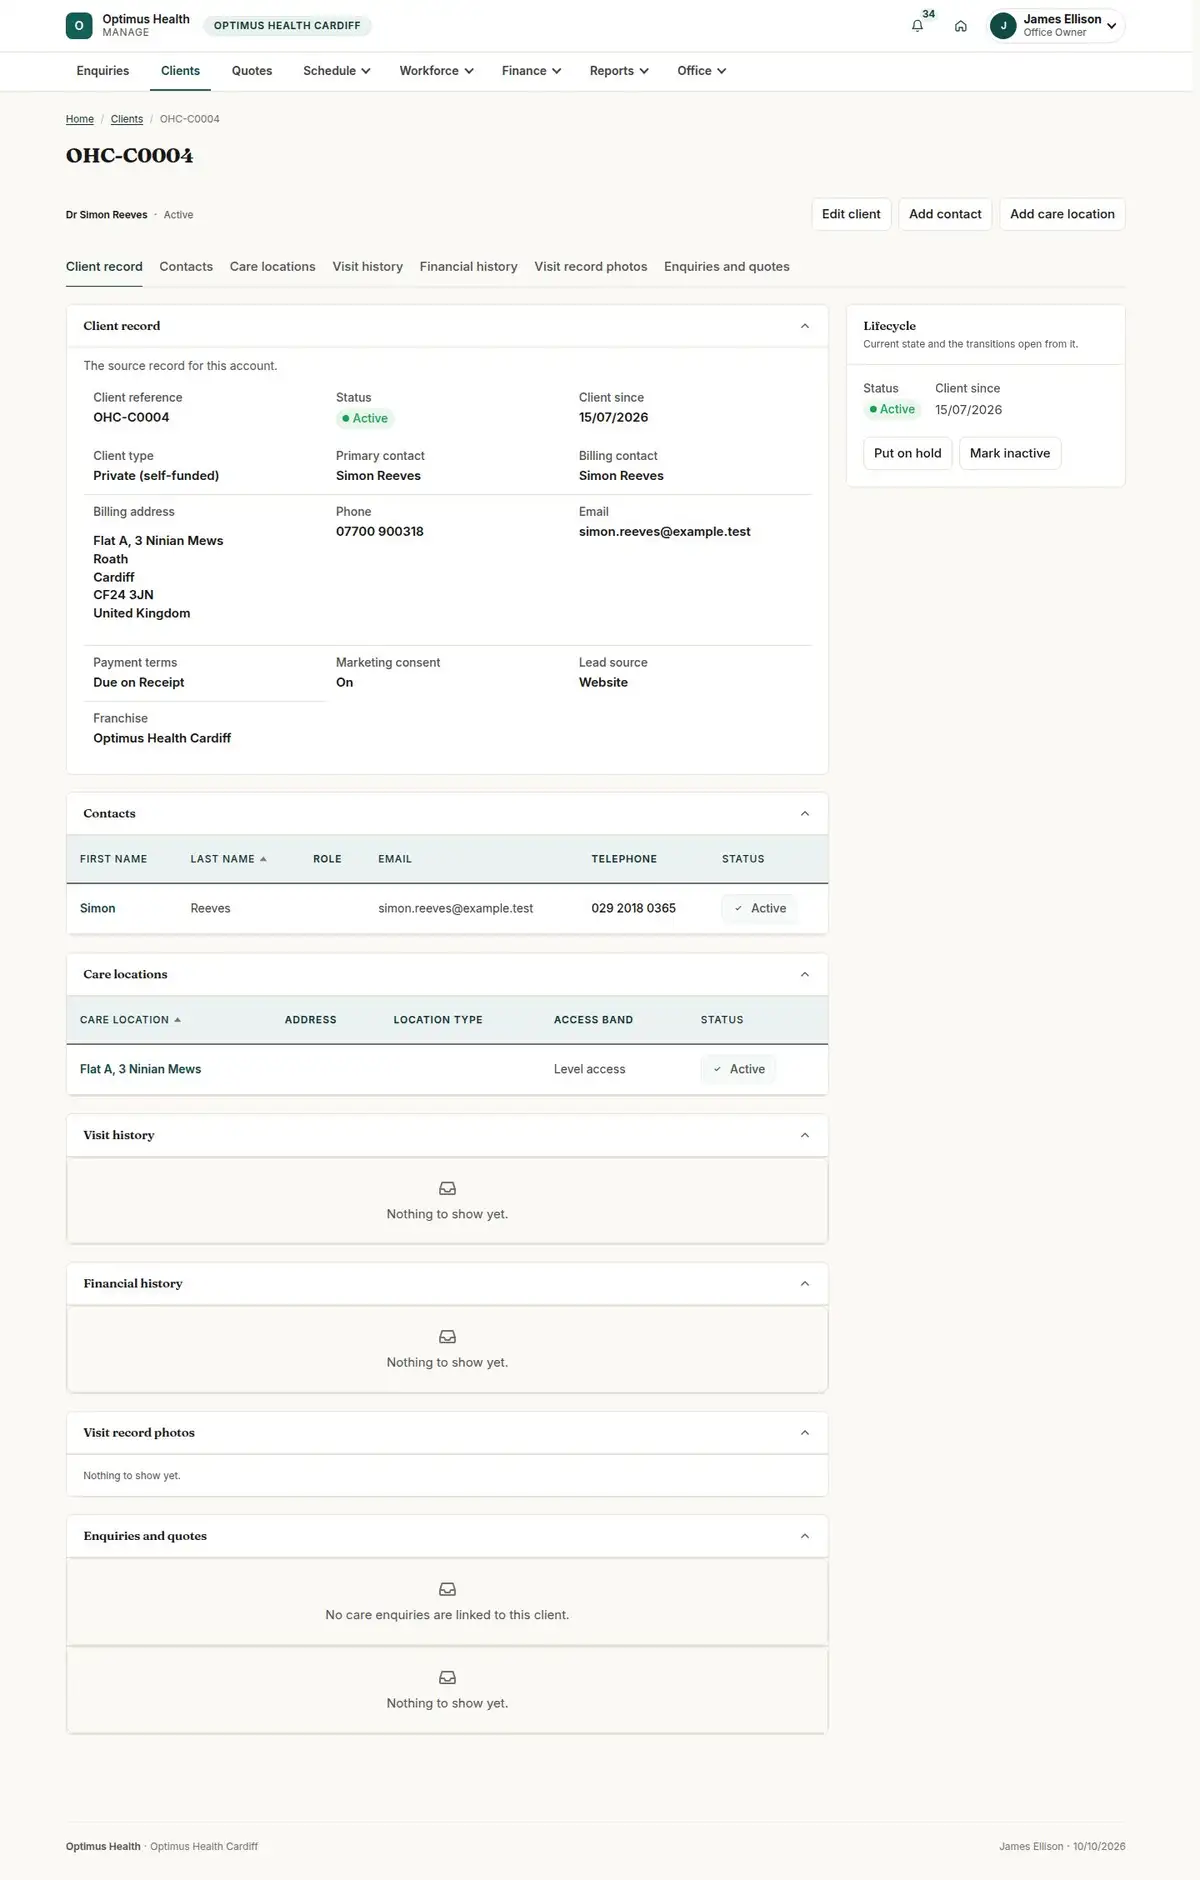Collapse the Care locations section
The image size is (1200, 1880).
click(x=805, y=975)
